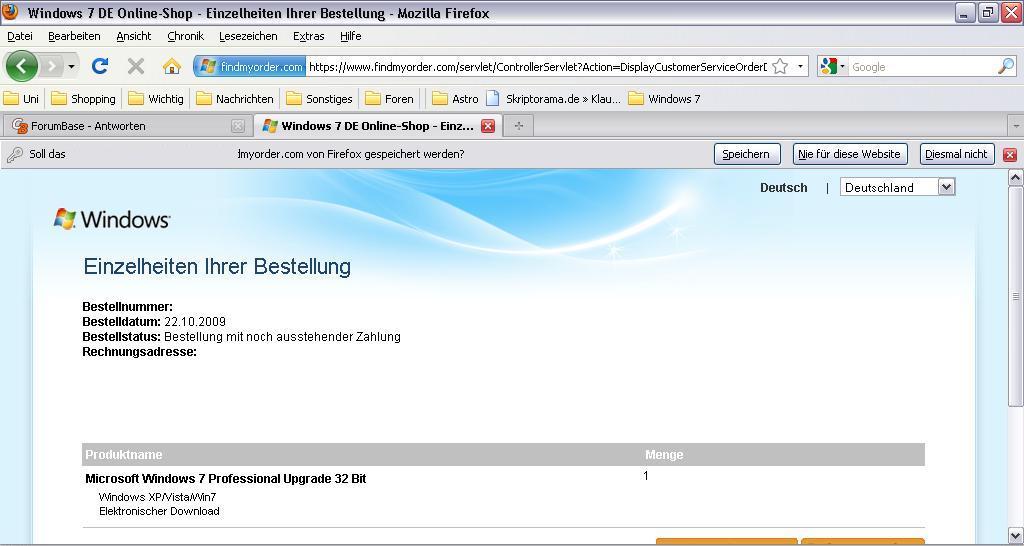Click the page scrollbar down arrow

tap(1016, 536)
